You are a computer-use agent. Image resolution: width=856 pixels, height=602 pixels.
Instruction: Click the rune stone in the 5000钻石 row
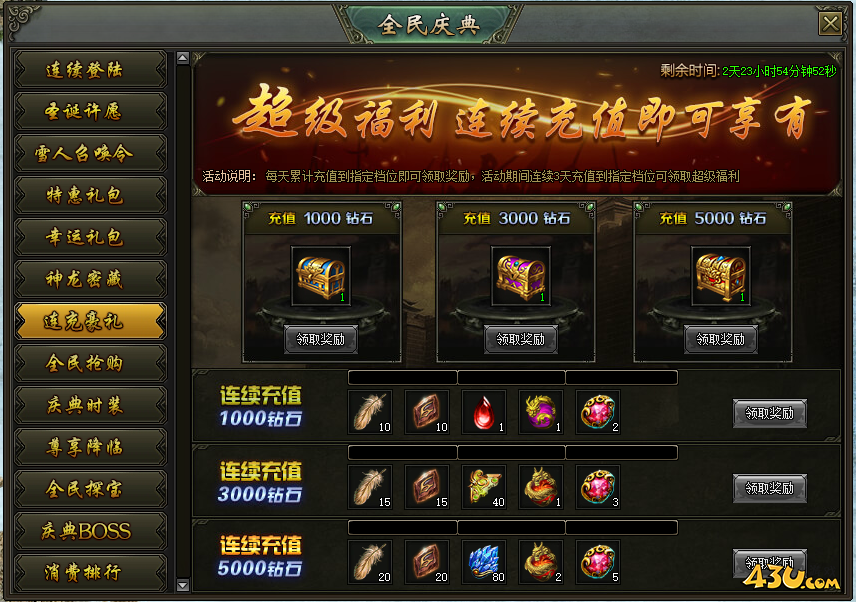(x=427, y=562)
